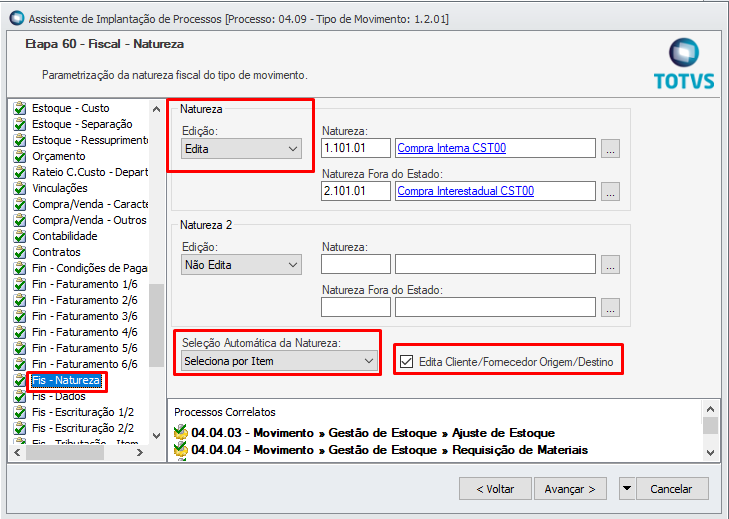
Task: Click checkmark icon beside Contratos
Action: (20, 252)
